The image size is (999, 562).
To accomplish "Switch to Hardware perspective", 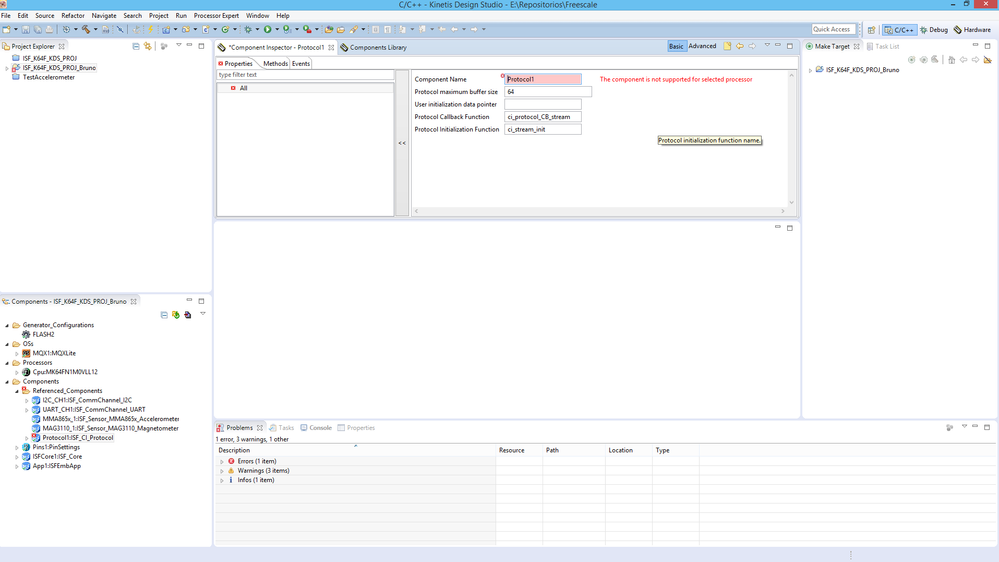I will coord(972,30).
